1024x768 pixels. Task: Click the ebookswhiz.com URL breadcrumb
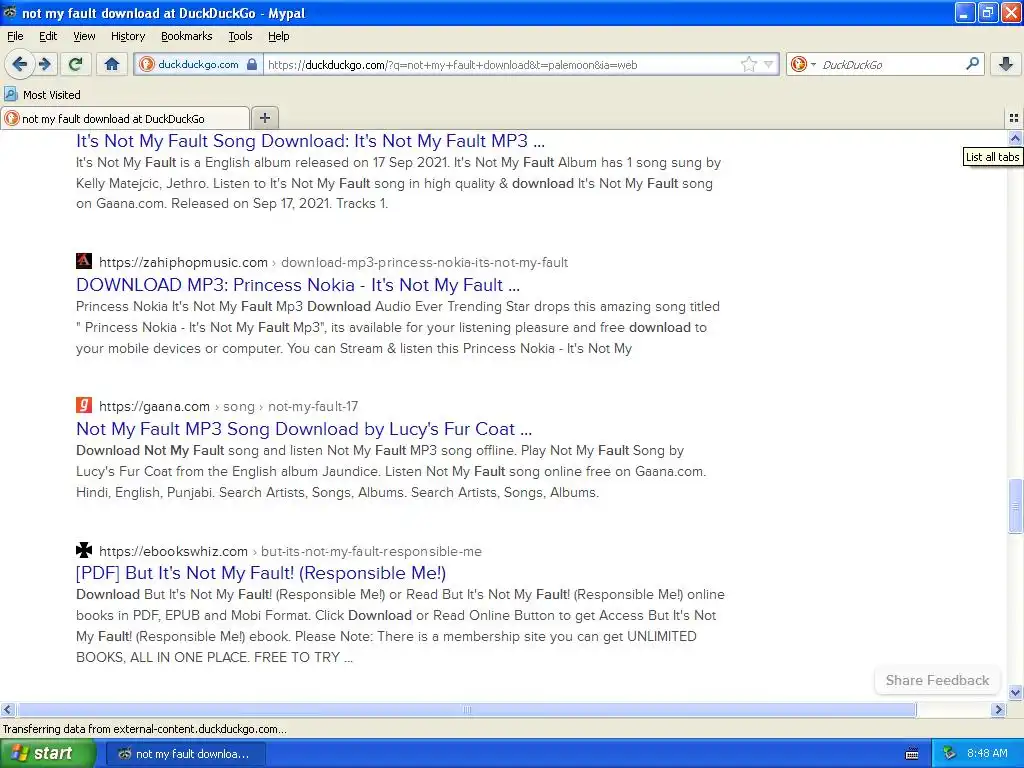[x=291, y=551]
